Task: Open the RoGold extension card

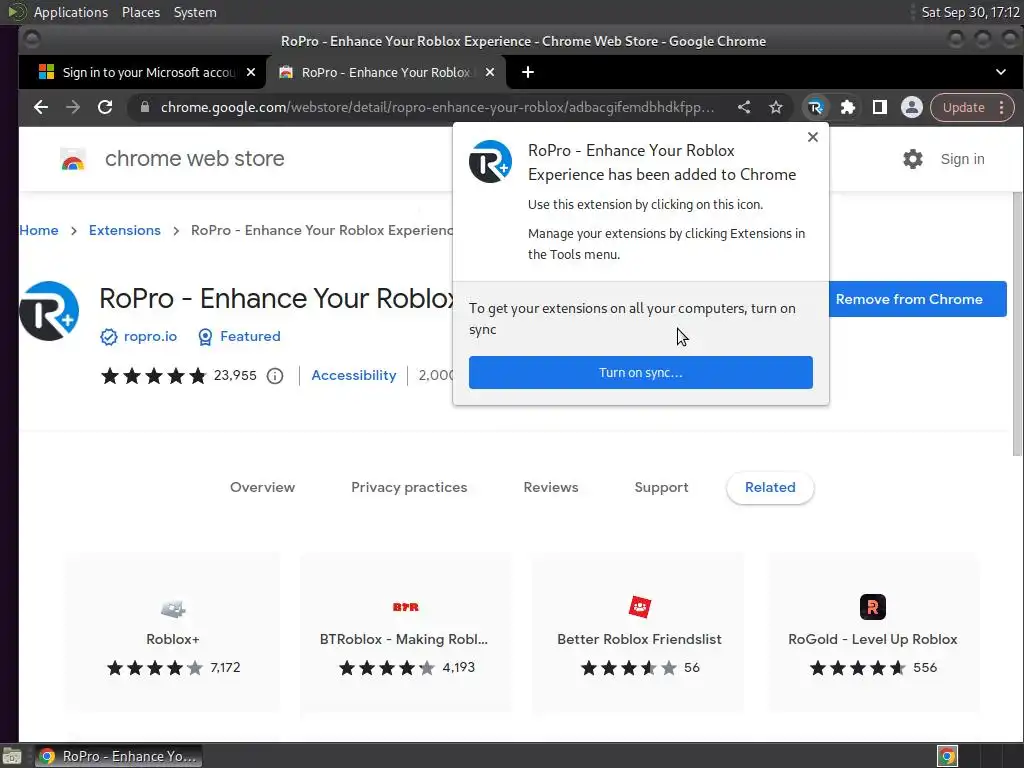Action: click(x=873, y=633)
